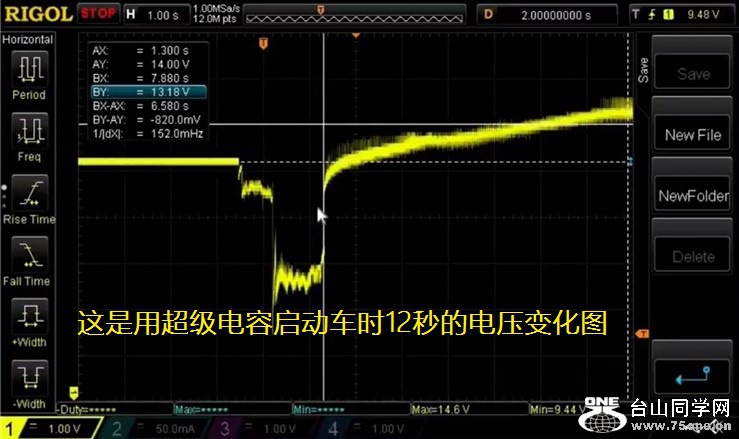This screenshot has height=439, width=739.
Task: Select the Period measurement icon
Action: [x=29, y=70]
